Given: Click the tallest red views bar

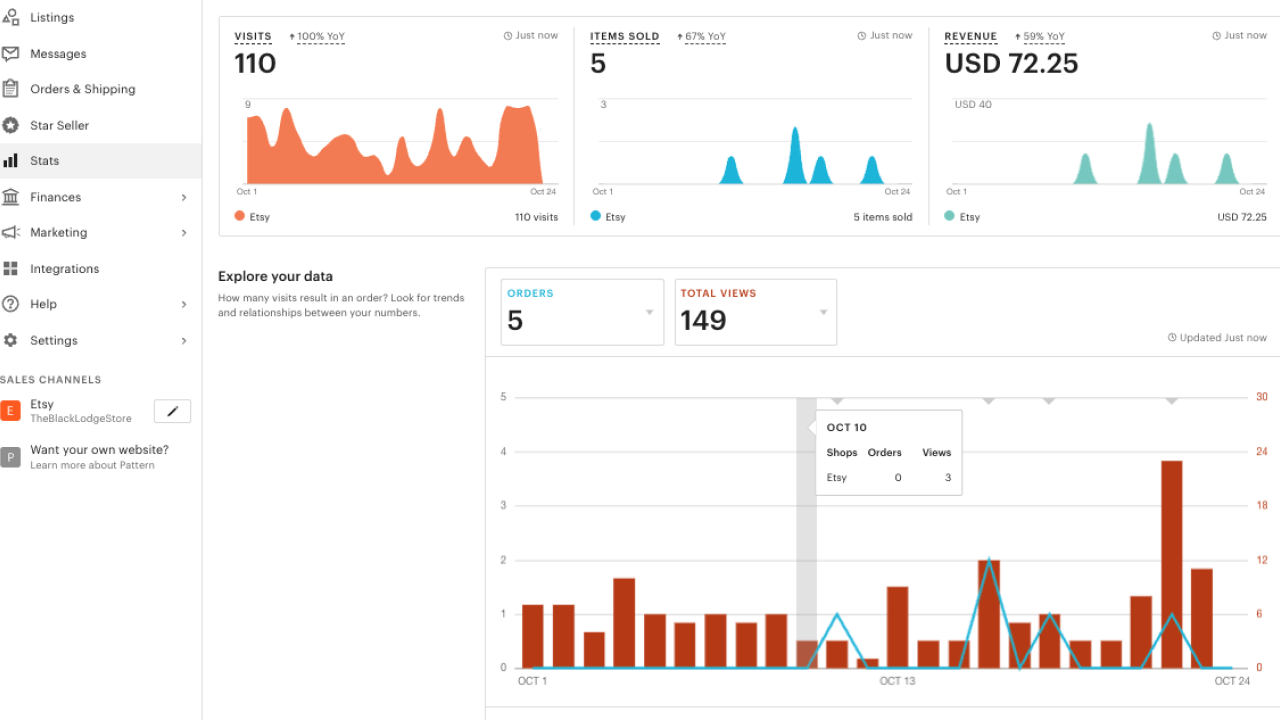Looking at the screenshot, I should point(1172,564).
